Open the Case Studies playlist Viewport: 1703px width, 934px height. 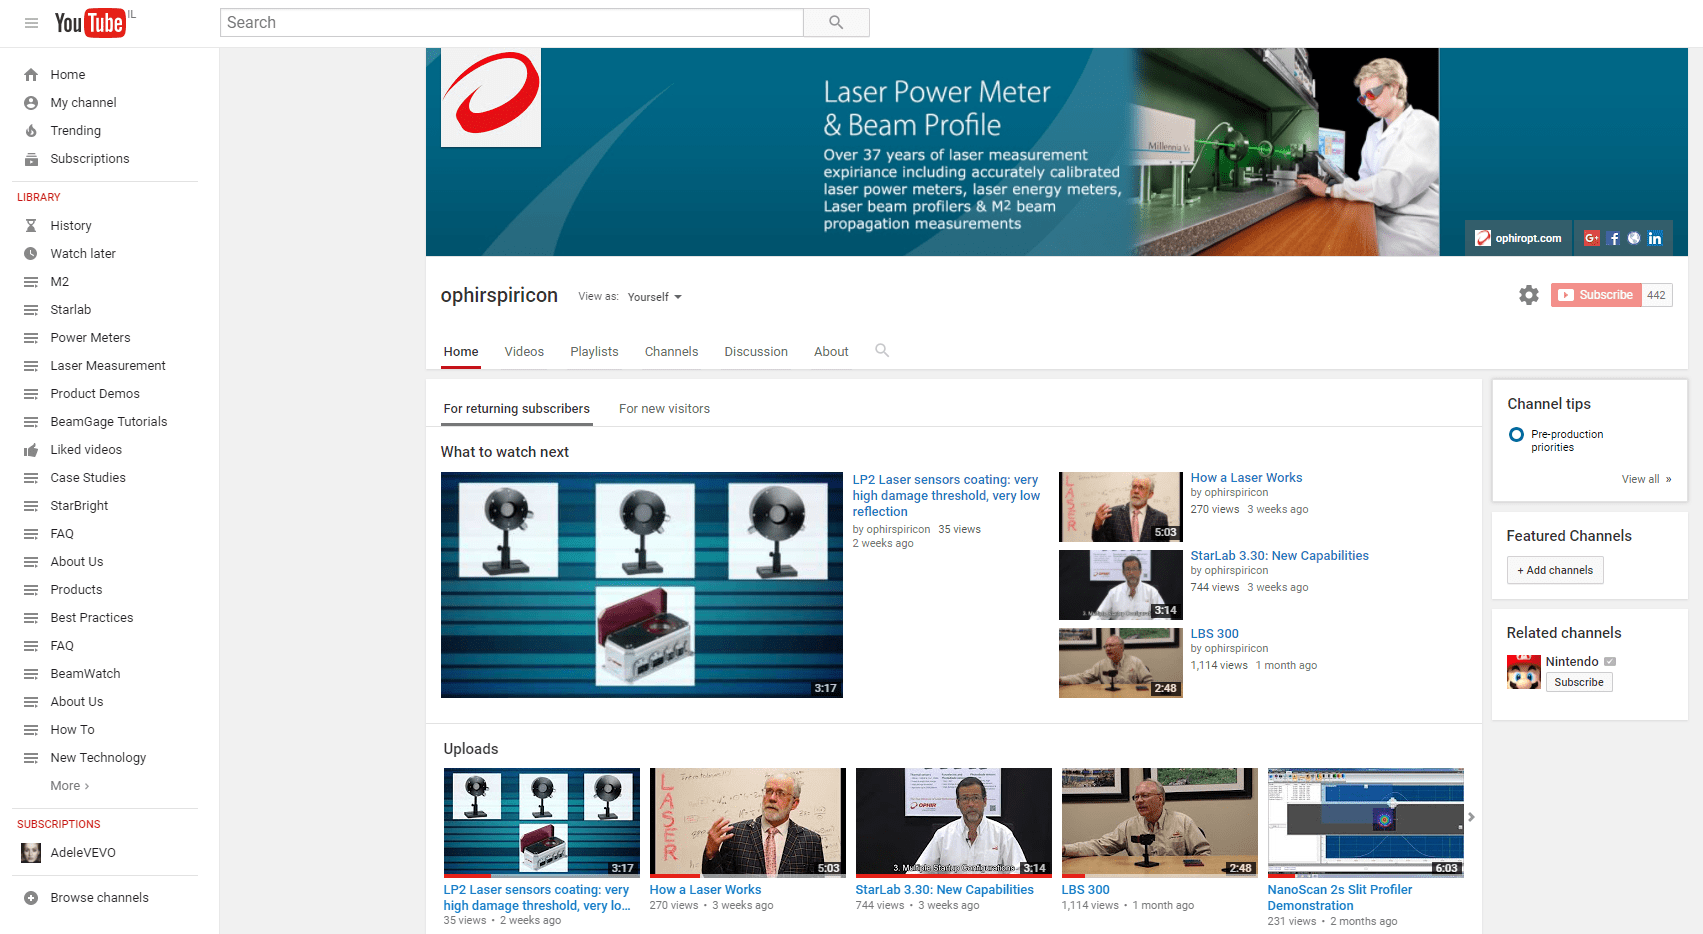tap(88, 478)
